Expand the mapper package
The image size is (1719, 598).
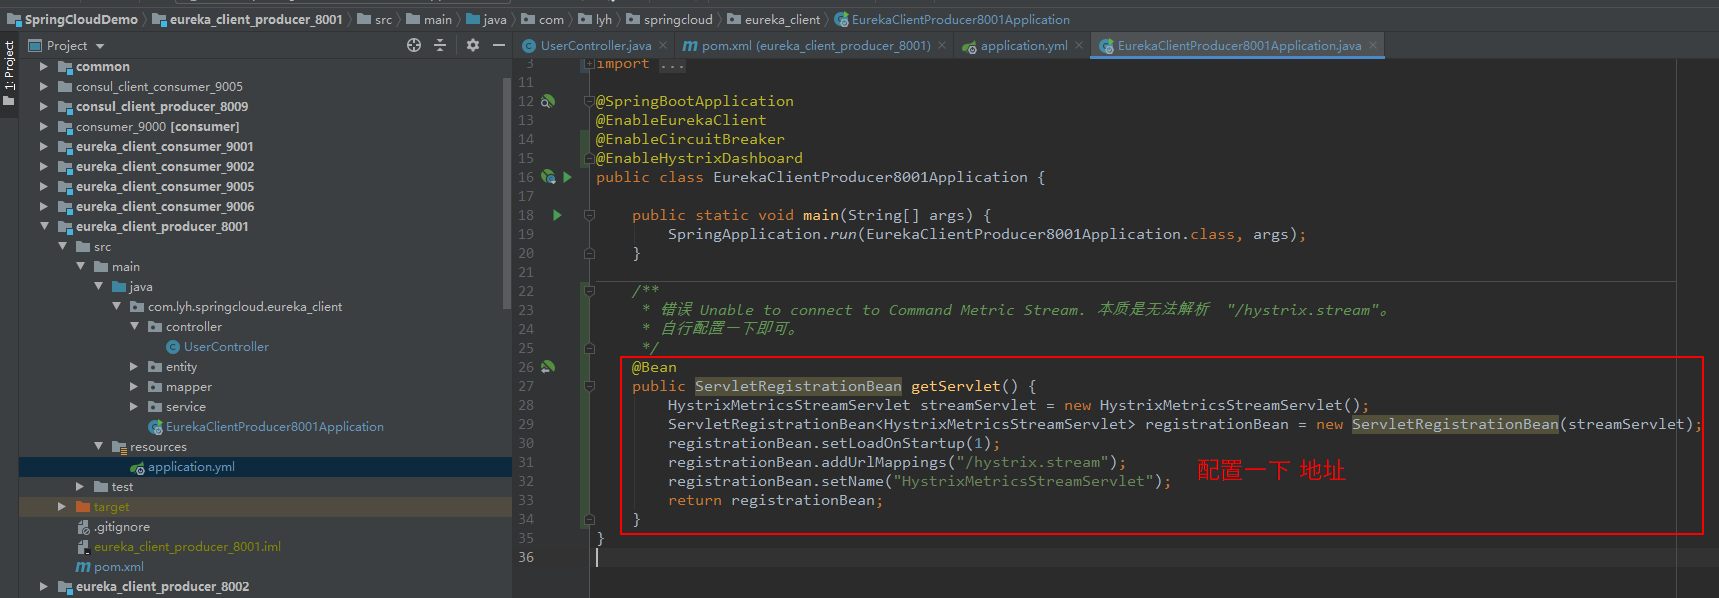coord(135,387)
